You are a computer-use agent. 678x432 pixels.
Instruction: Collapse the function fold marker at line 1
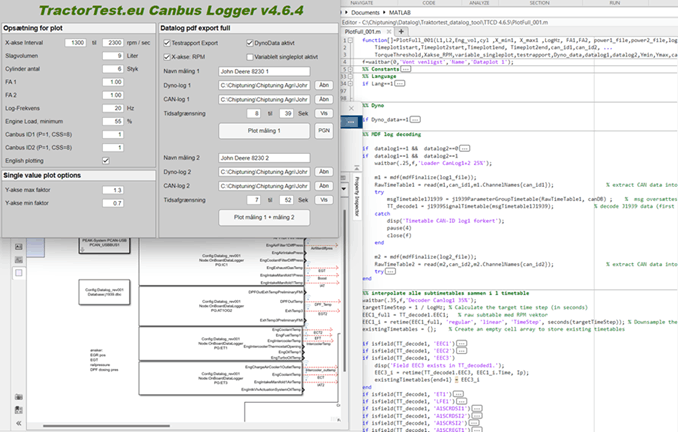coord(350,40)
